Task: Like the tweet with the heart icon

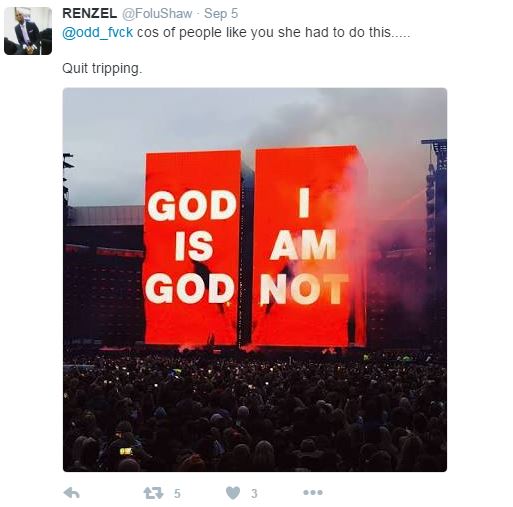Action: [x=233, y=493]
